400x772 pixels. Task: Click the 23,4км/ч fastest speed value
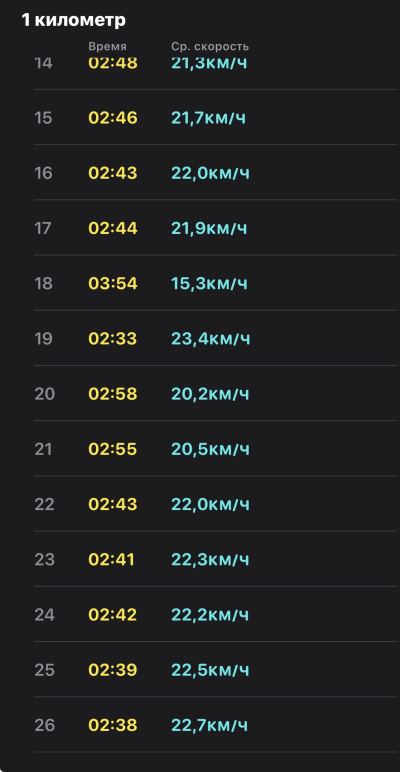pyautogui.click(x=211, y=339)
